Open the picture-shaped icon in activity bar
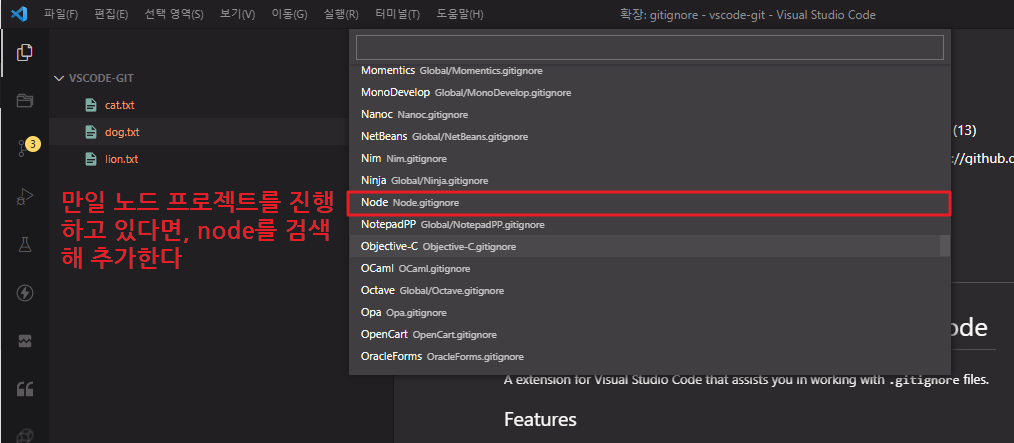Image resolution: width=1014 pixels, height=443 pixels. [25, 341]
